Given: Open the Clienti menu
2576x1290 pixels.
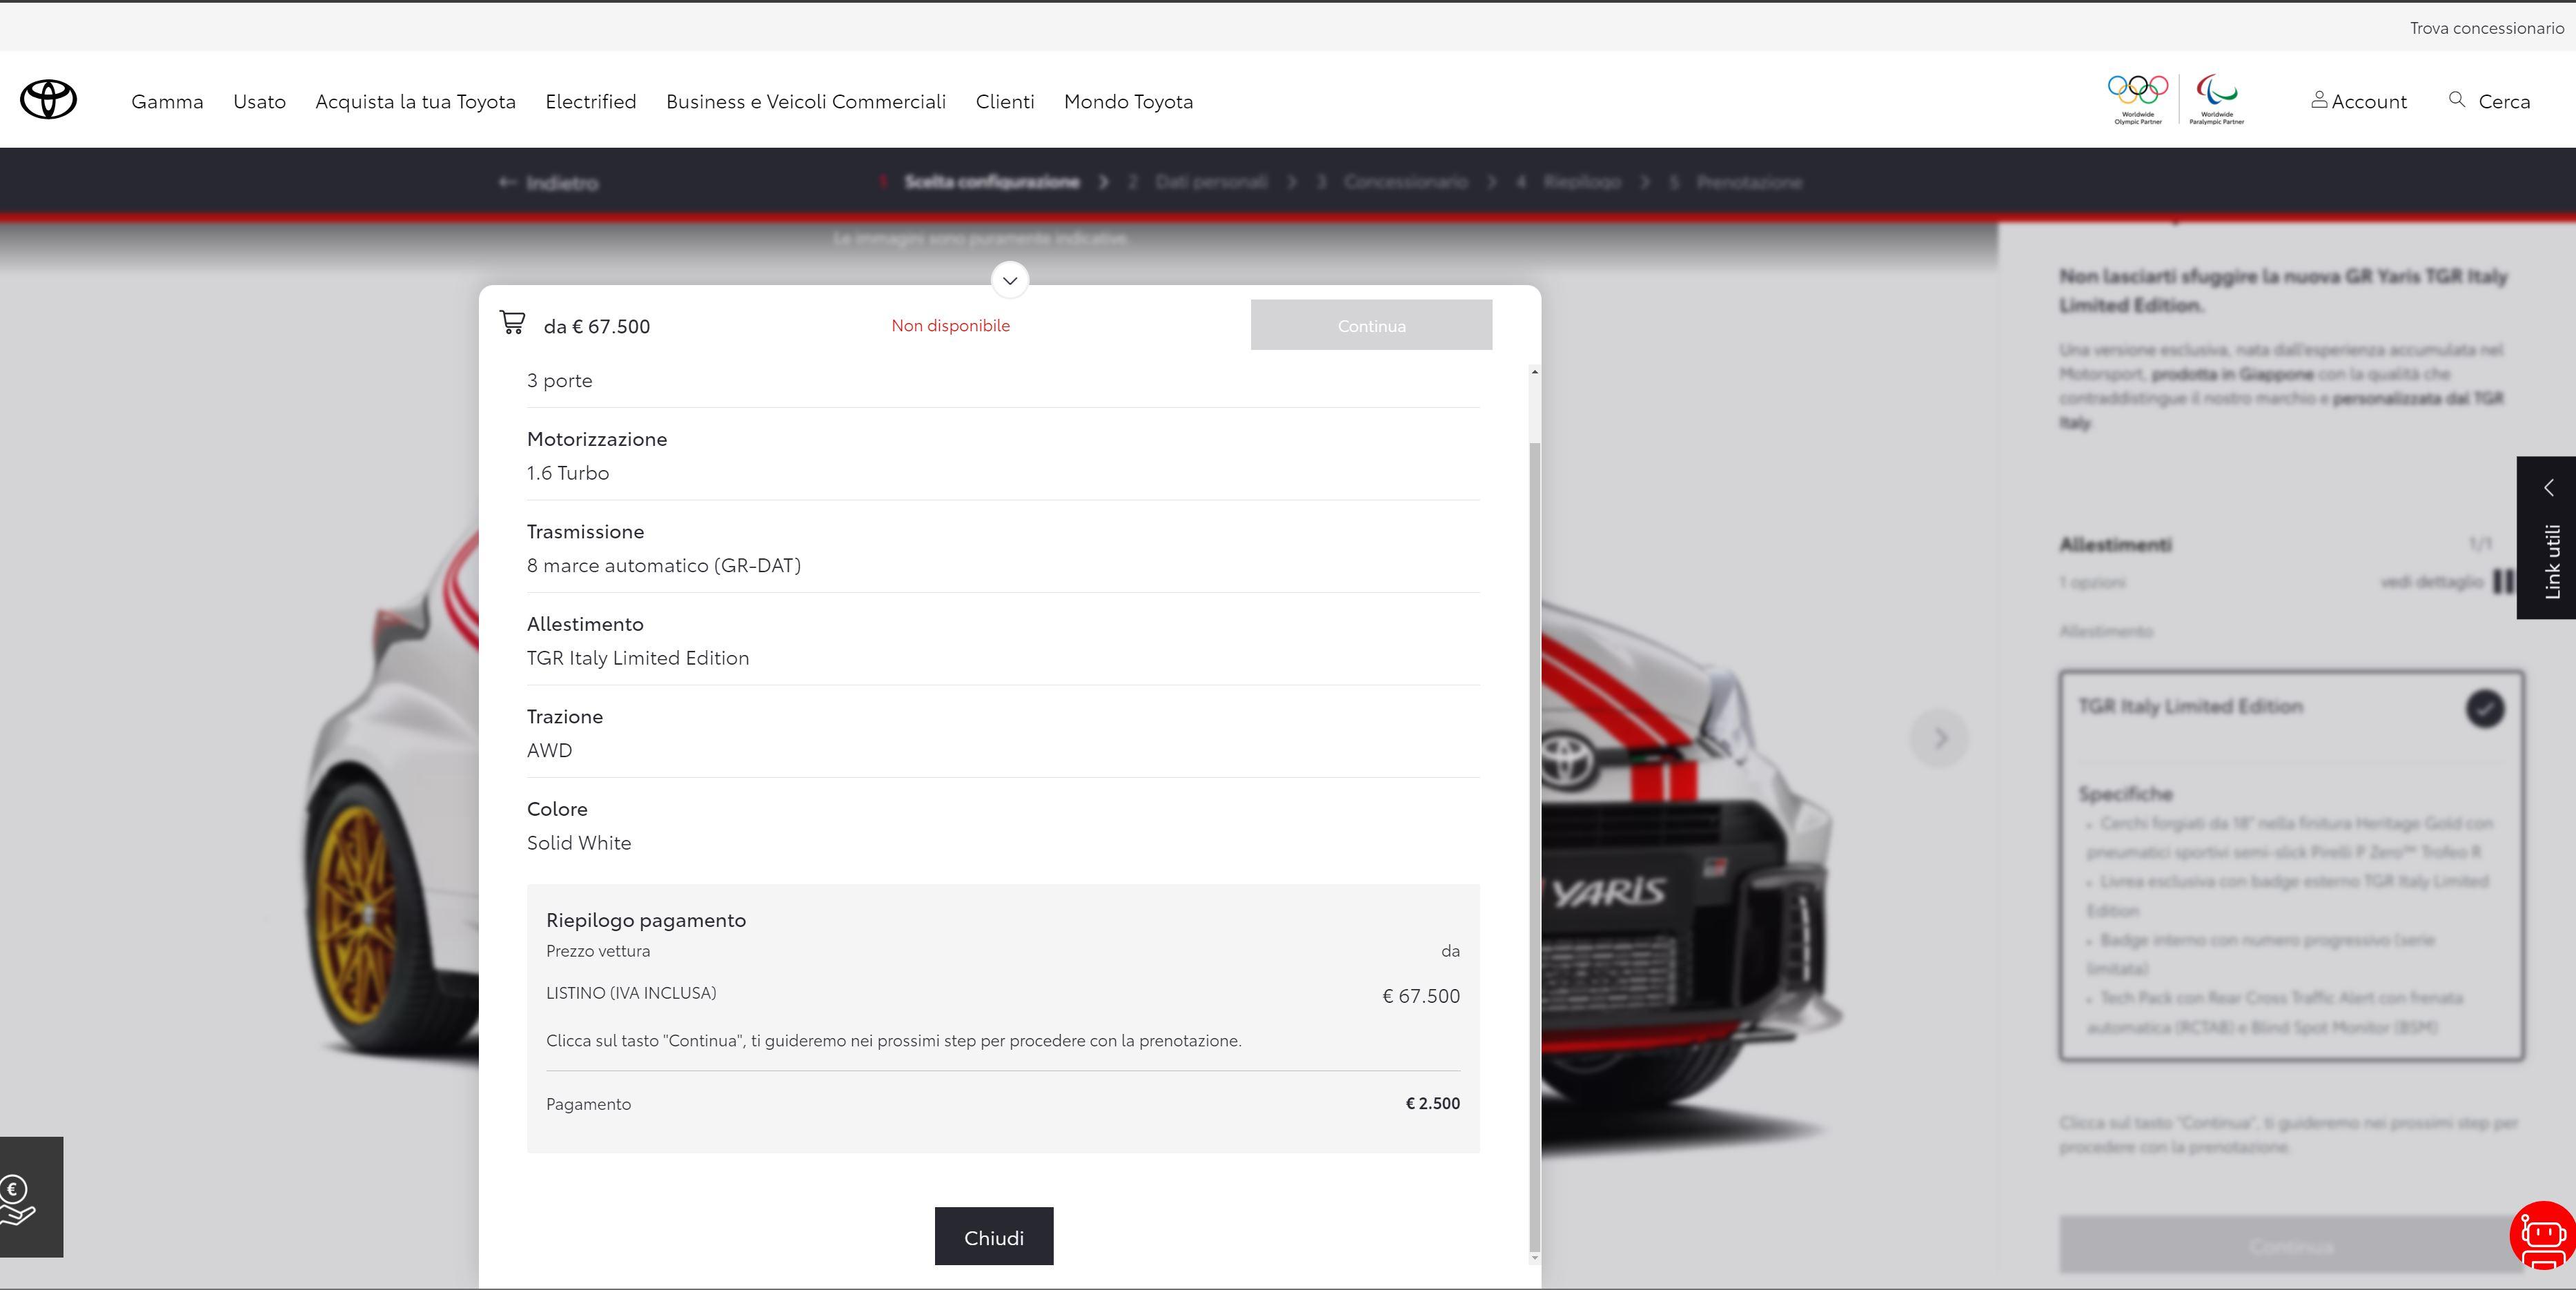Looking at the screenshot, I should coord(1005,101).
